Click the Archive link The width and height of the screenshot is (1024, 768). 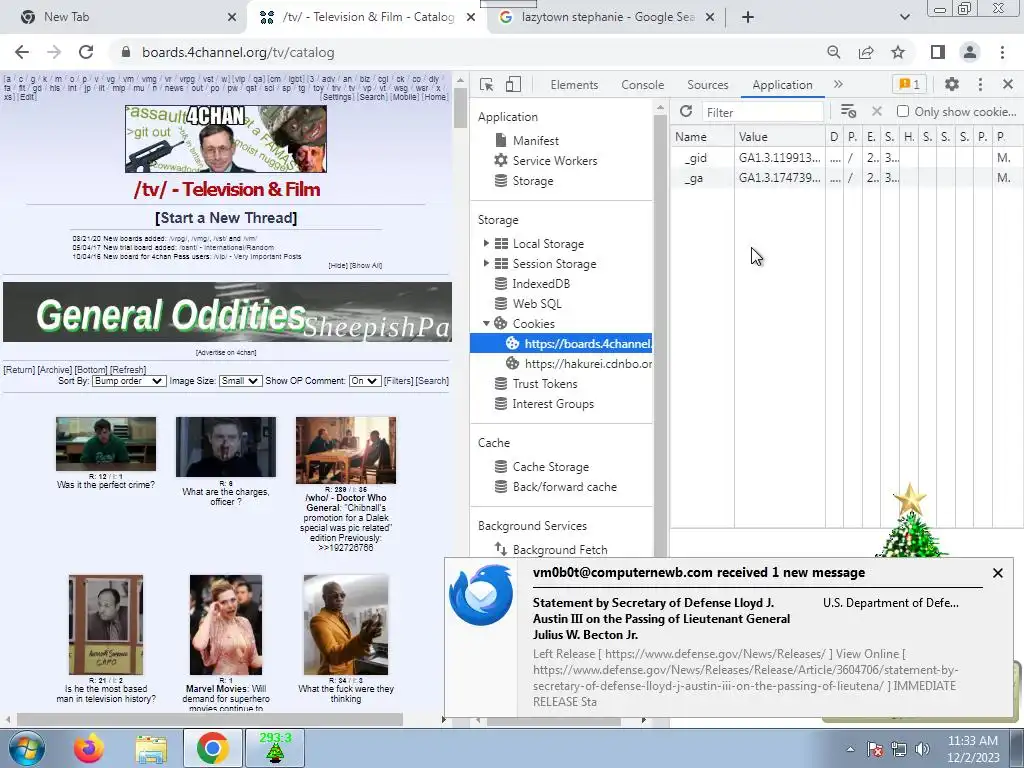pyautogui.click(x=55, y=370)
